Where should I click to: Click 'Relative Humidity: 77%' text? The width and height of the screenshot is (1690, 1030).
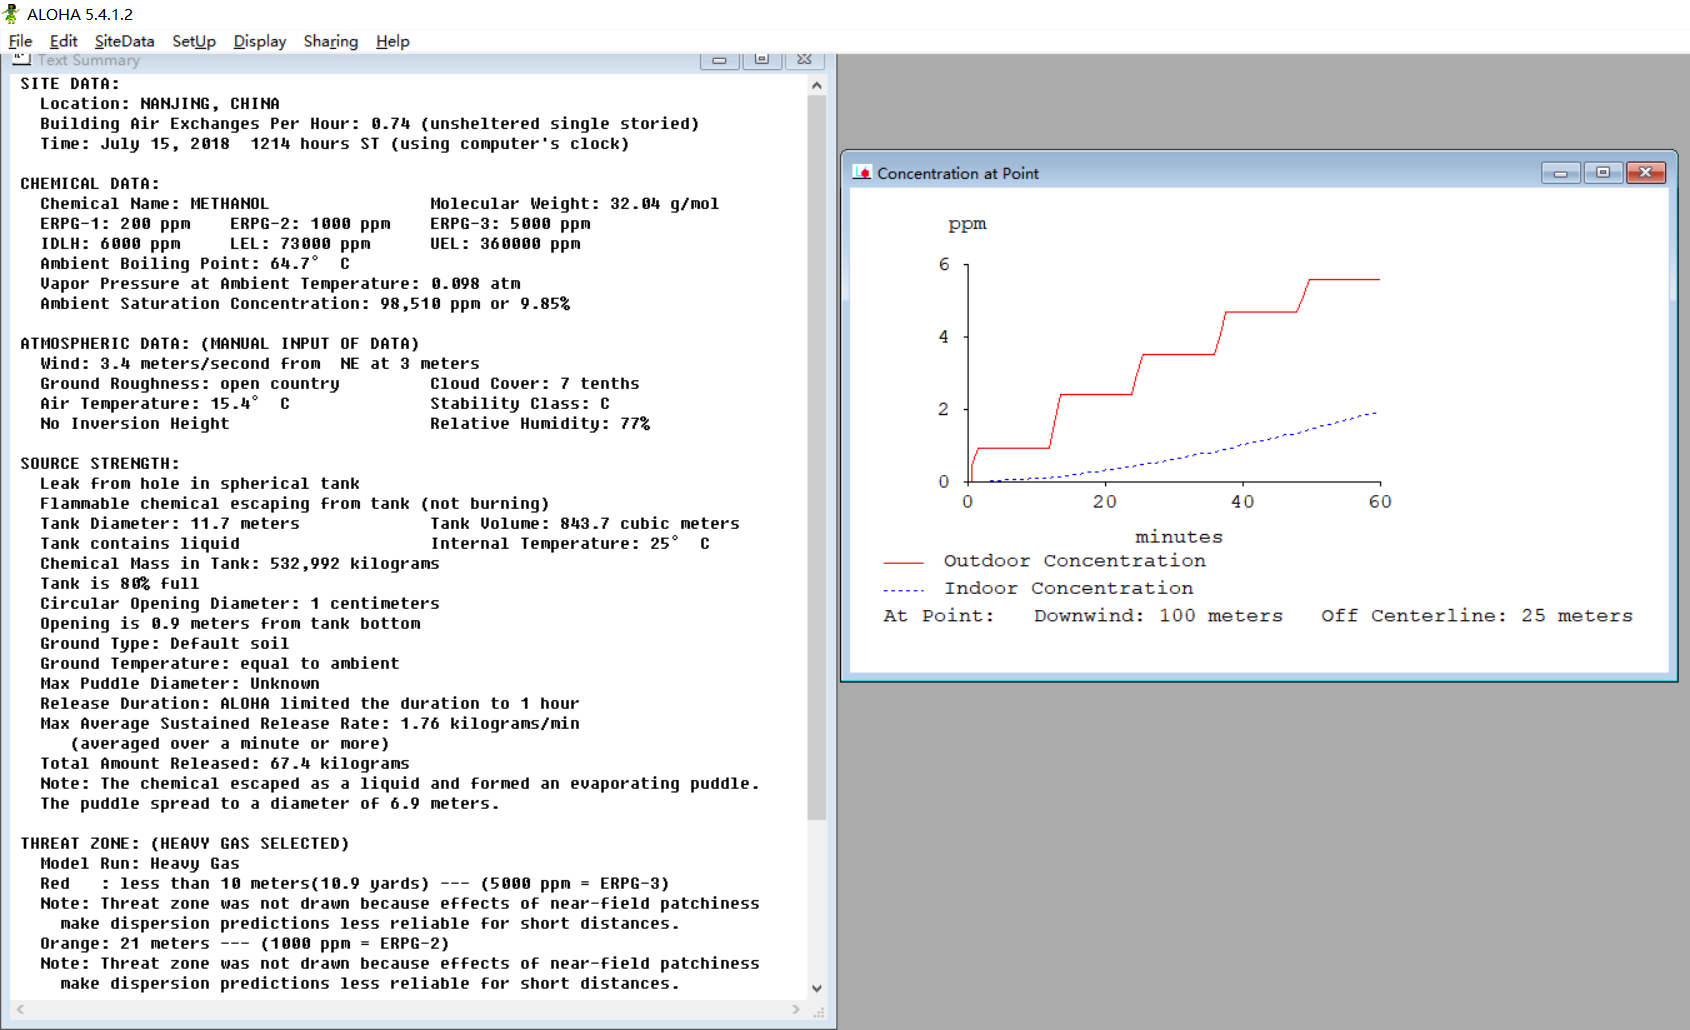click(540, 424)
